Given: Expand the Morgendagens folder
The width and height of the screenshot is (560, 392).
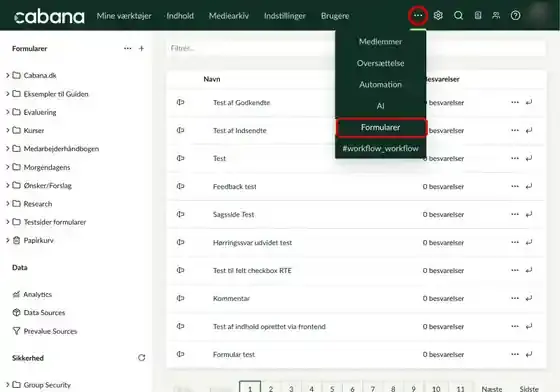Looking at the screenshot, I should coord(8,167).
